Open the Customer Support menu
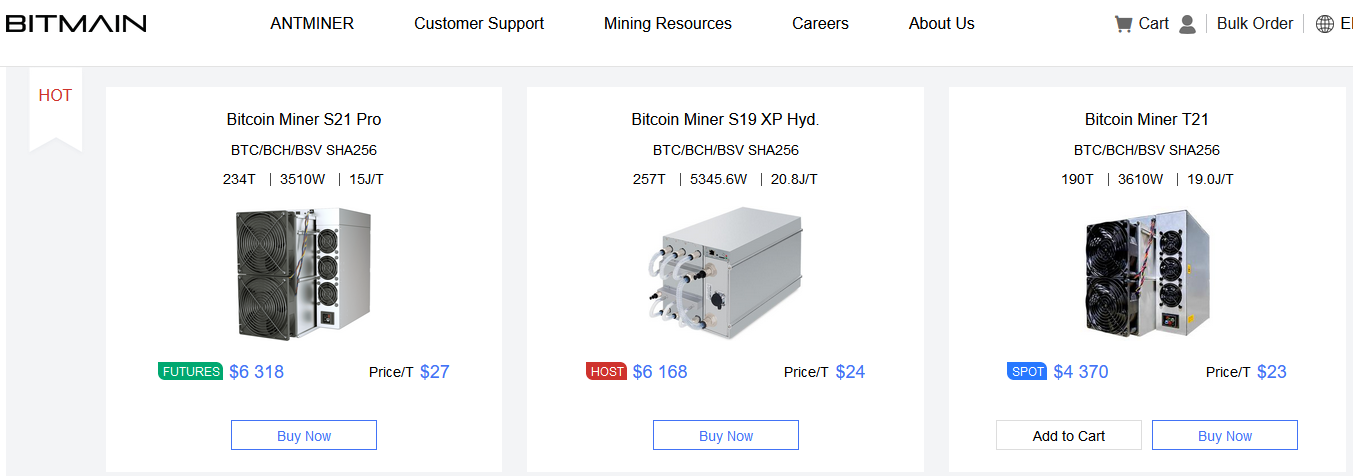Viewport: 1353px width, 476px height. coord(479,23)
